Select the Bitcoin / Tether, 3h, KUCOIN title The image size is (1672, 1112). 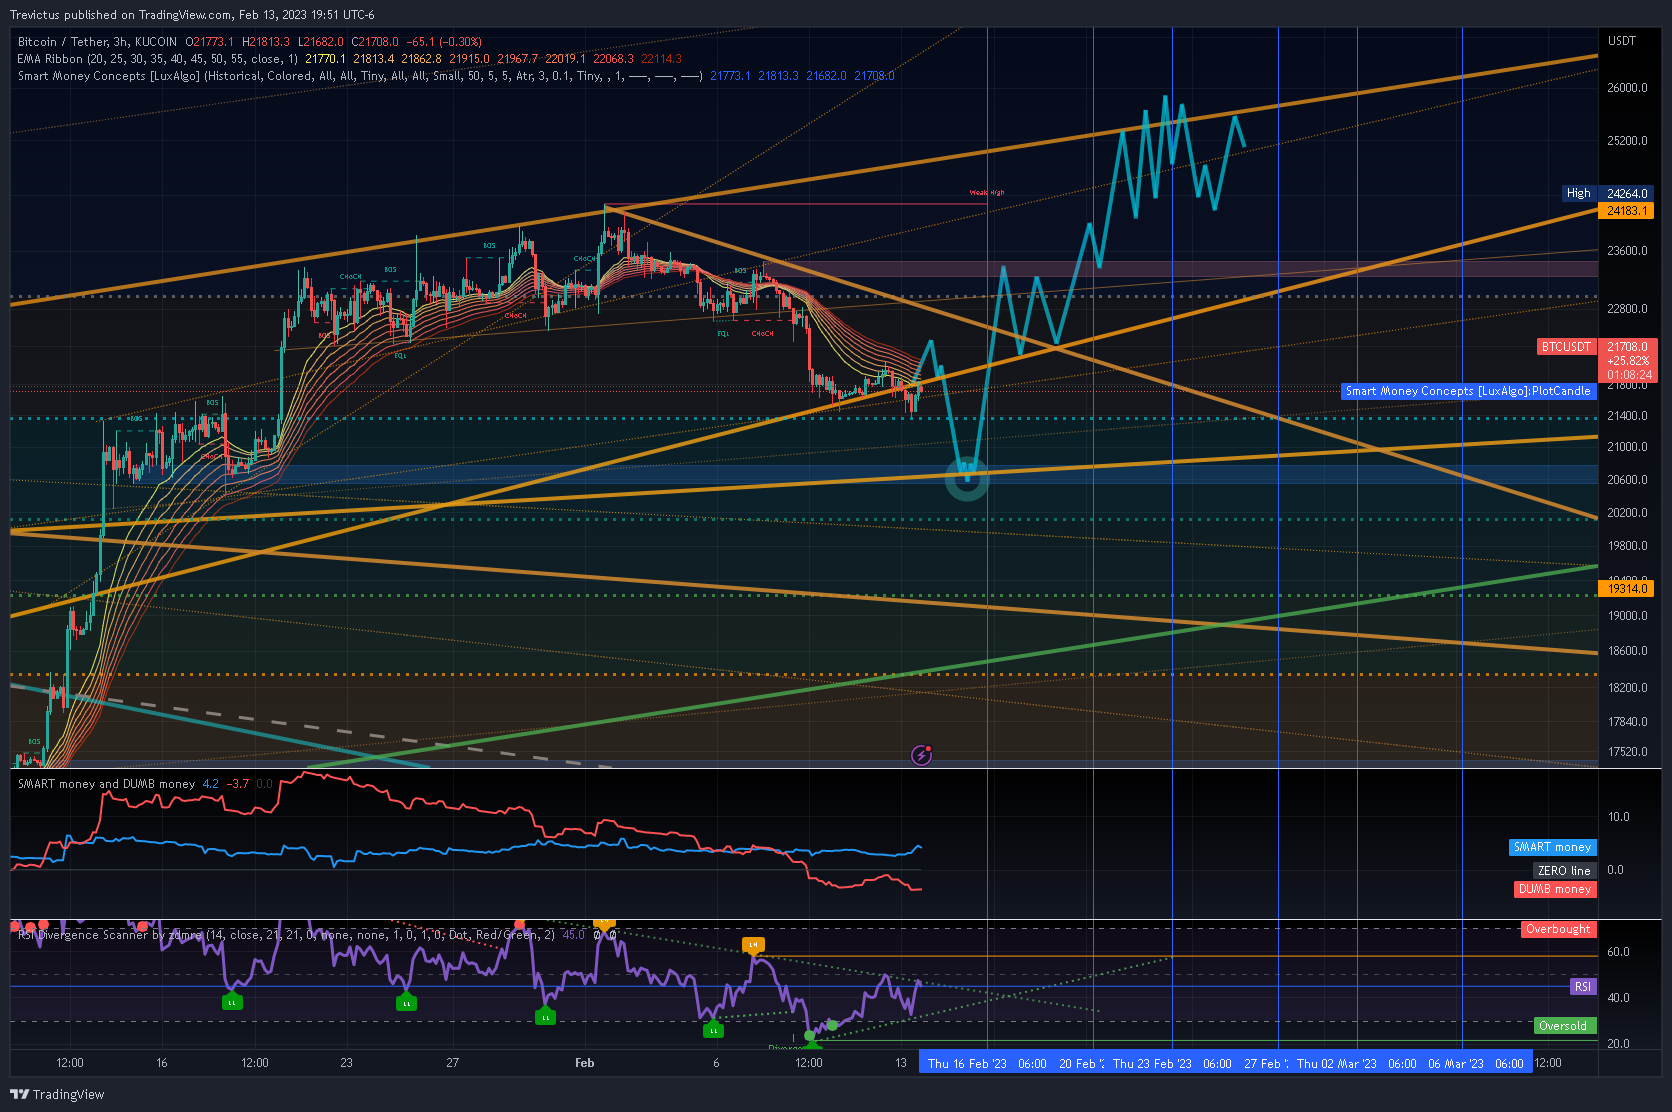coord(97,42)
